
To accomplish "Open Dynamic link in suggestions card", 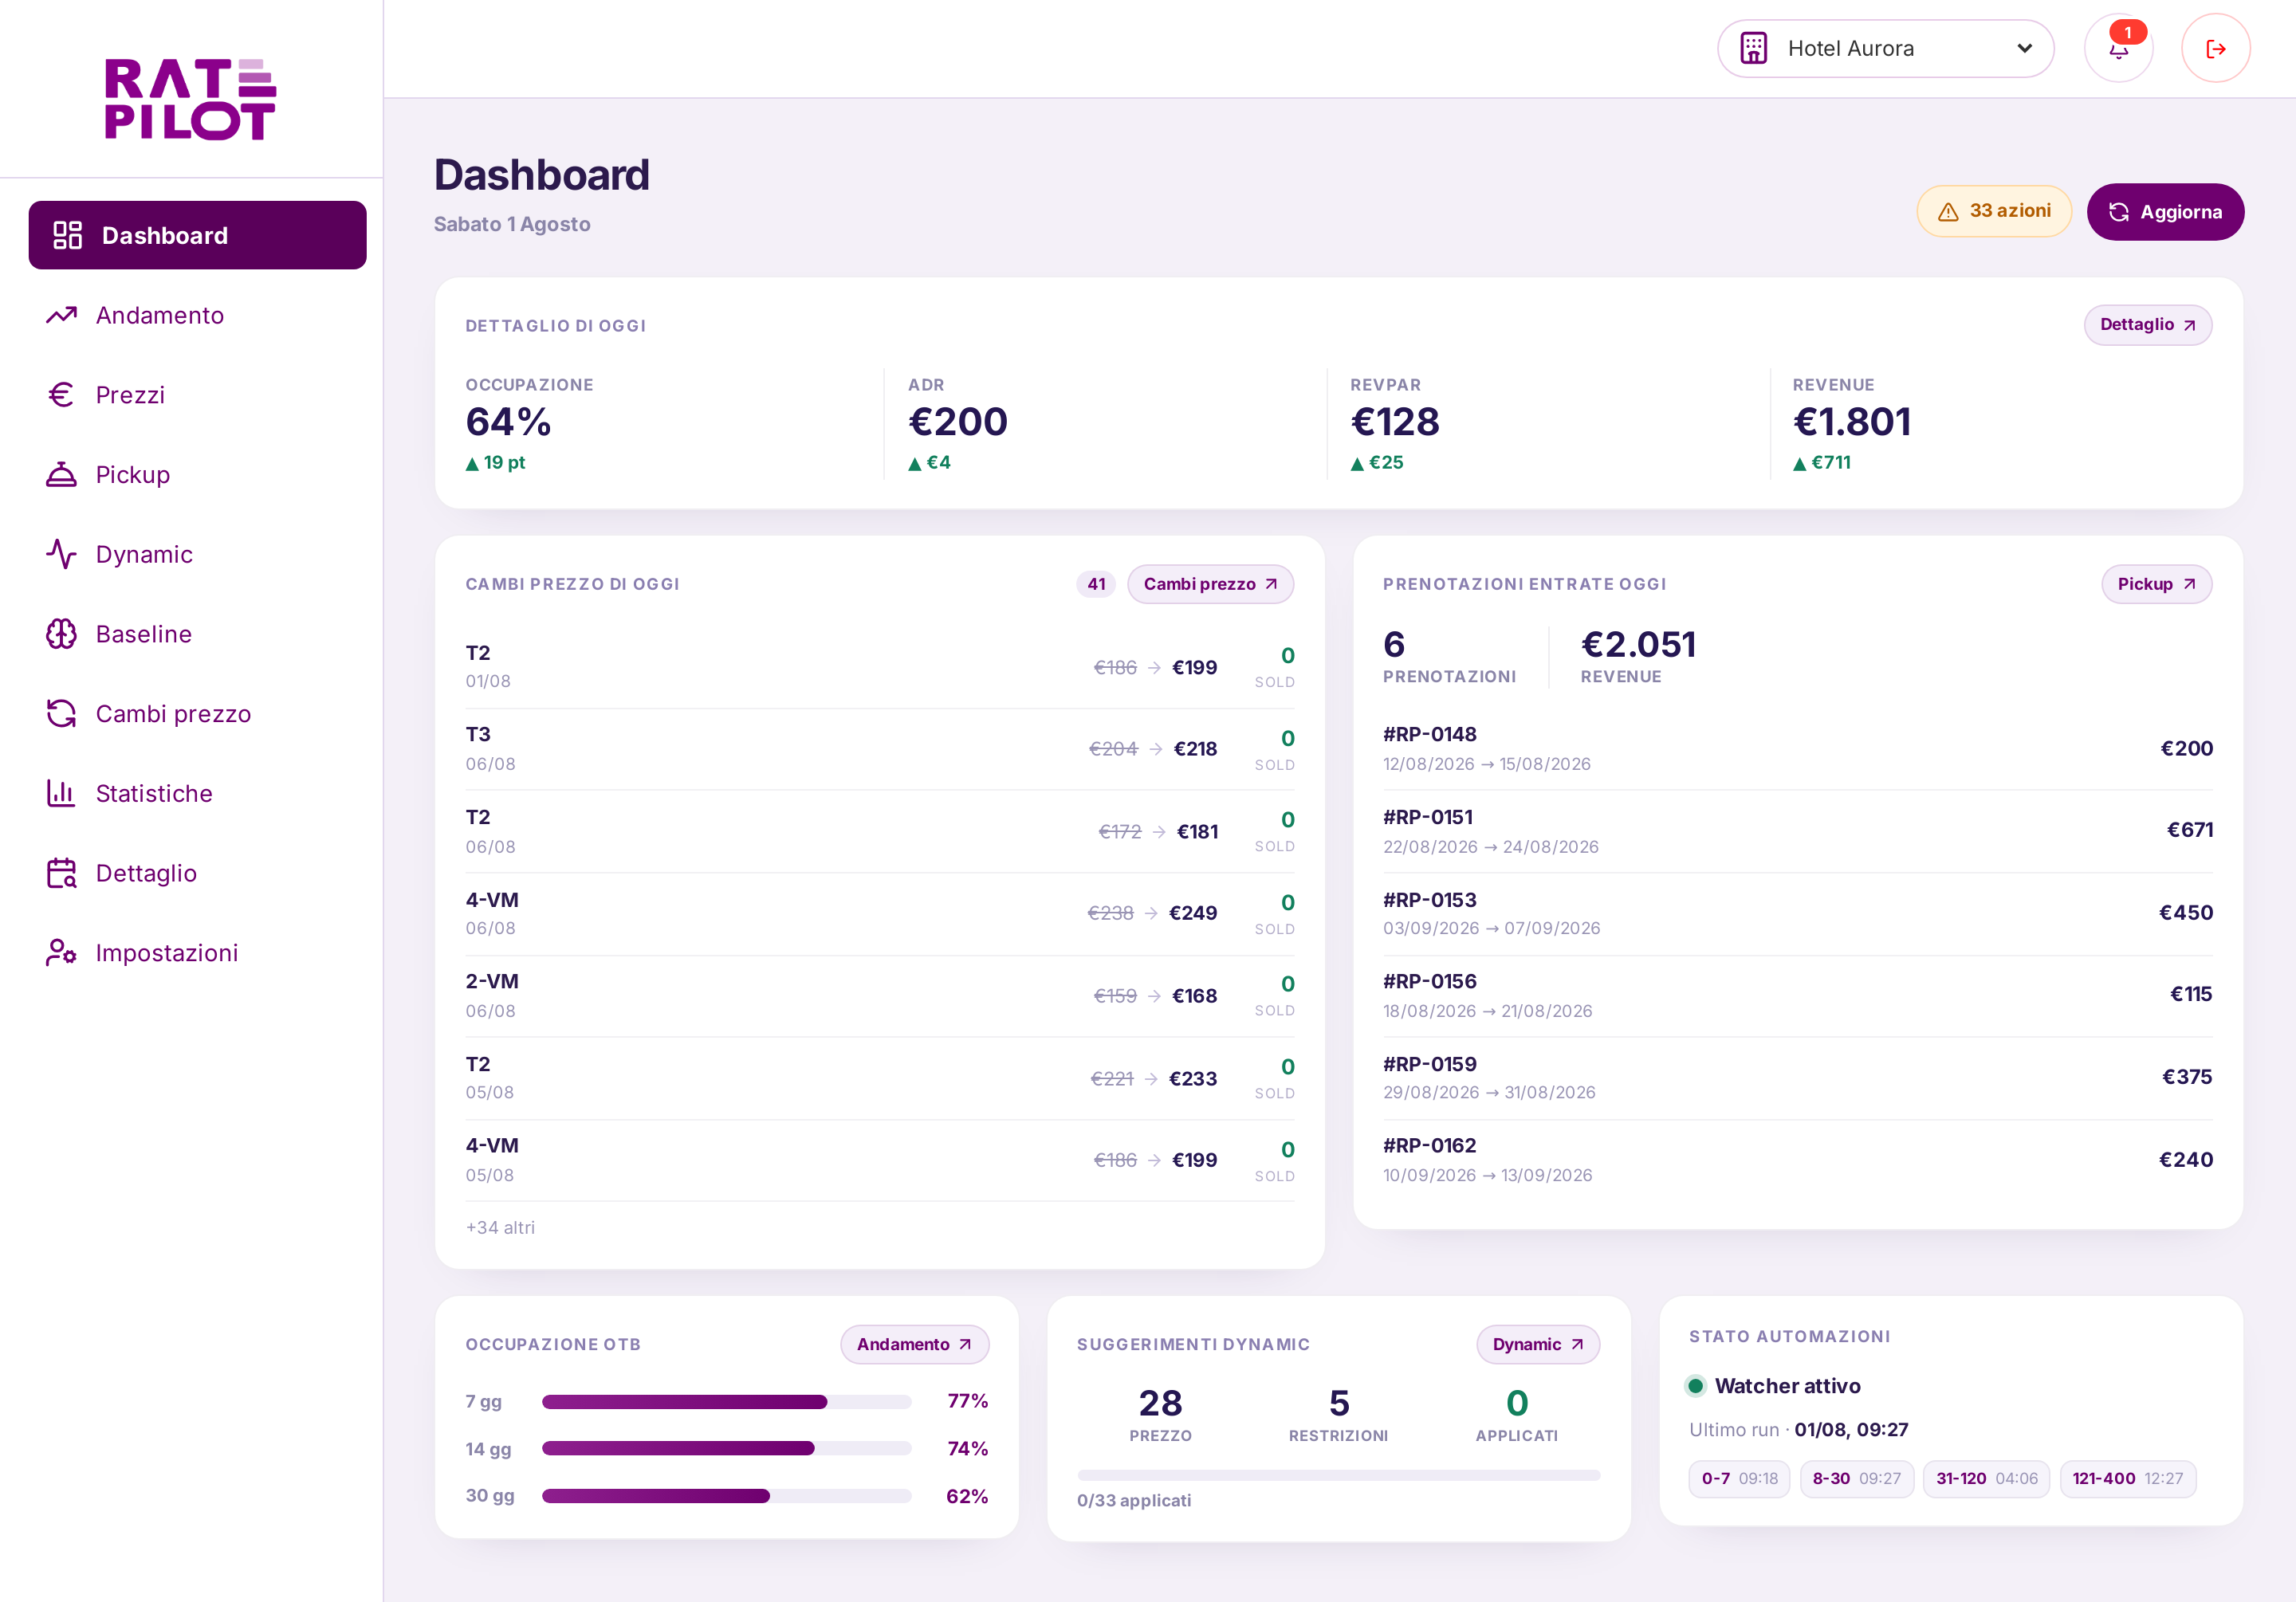I will (x=1537, y=1344).
